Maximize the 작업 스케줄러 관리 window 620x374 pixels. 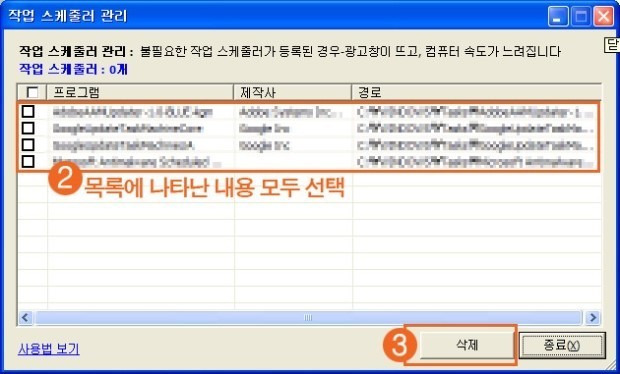click(x=580, y=17)
